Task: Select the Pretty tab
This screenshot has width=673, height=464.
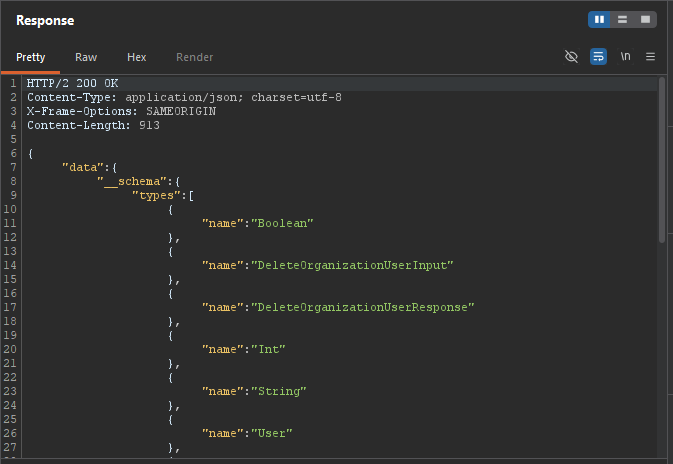Action: pos(30,58)
